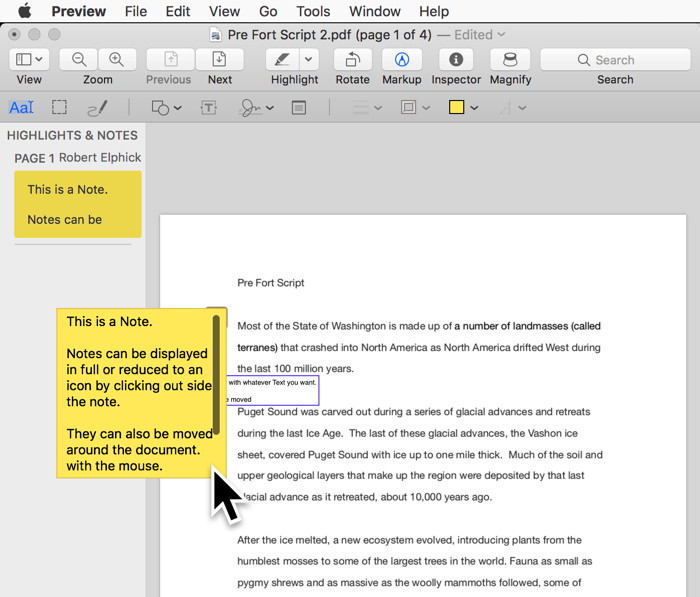Open the Highlight color options arrow
Screen dimensions: 700x597
pos(308,59)
